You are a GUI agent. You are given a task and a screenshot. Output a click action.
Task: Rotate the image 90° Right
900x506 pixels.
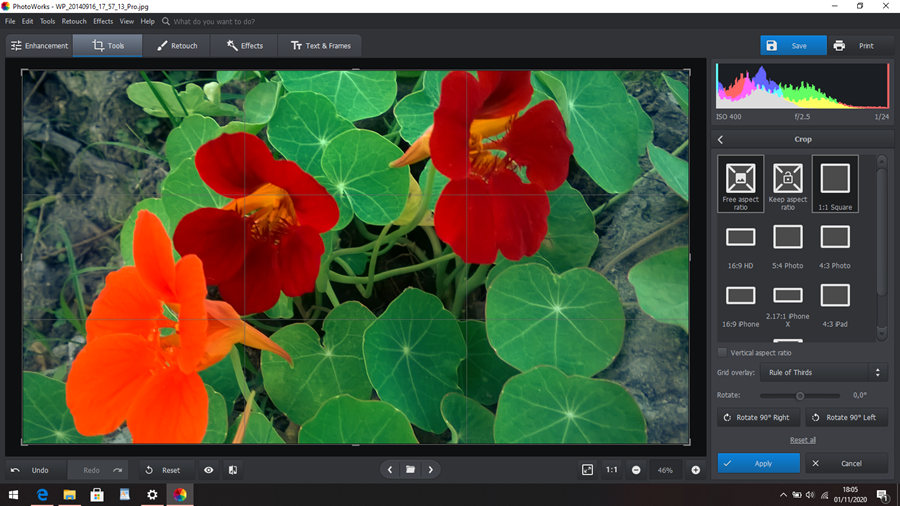click(758, 417)
